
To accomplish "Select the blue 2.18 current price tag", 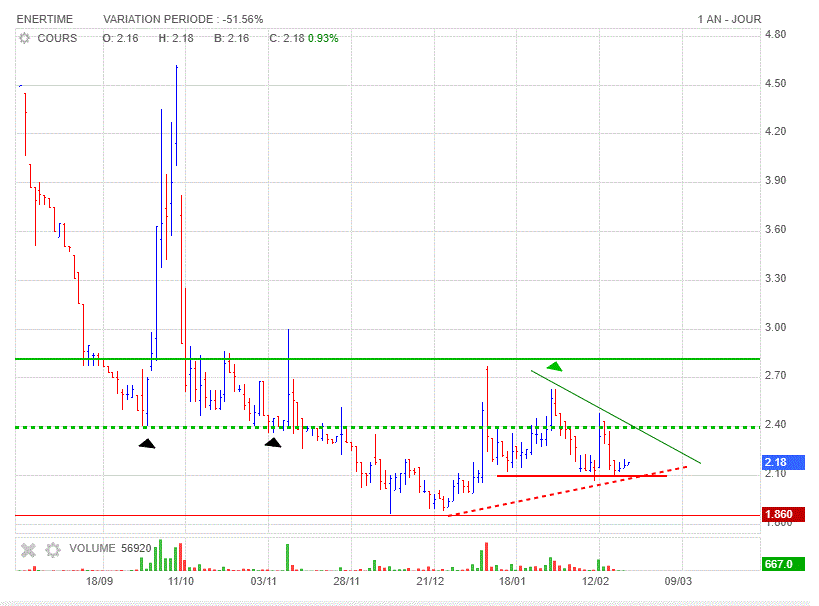I will point(777,462).
